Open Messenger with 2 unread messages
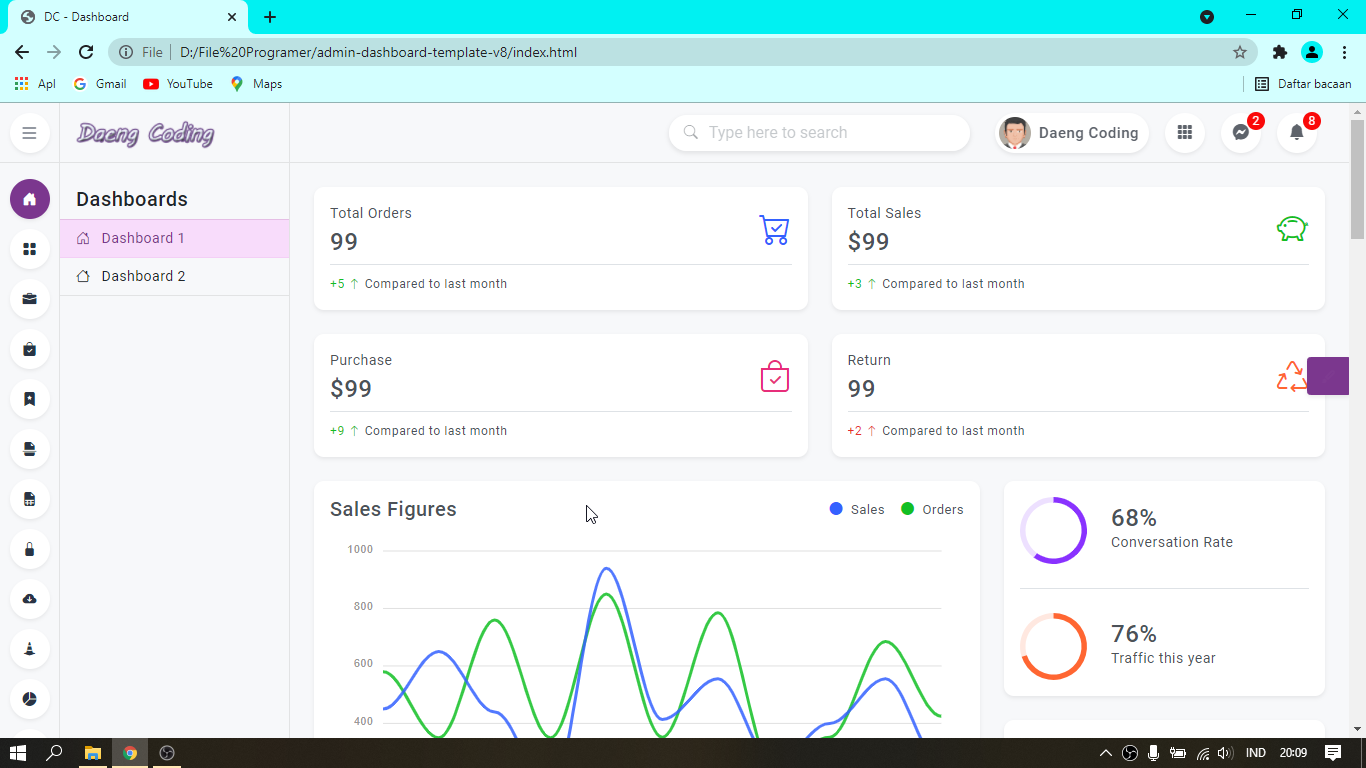1366x768 pixels. click(1241, 132)
